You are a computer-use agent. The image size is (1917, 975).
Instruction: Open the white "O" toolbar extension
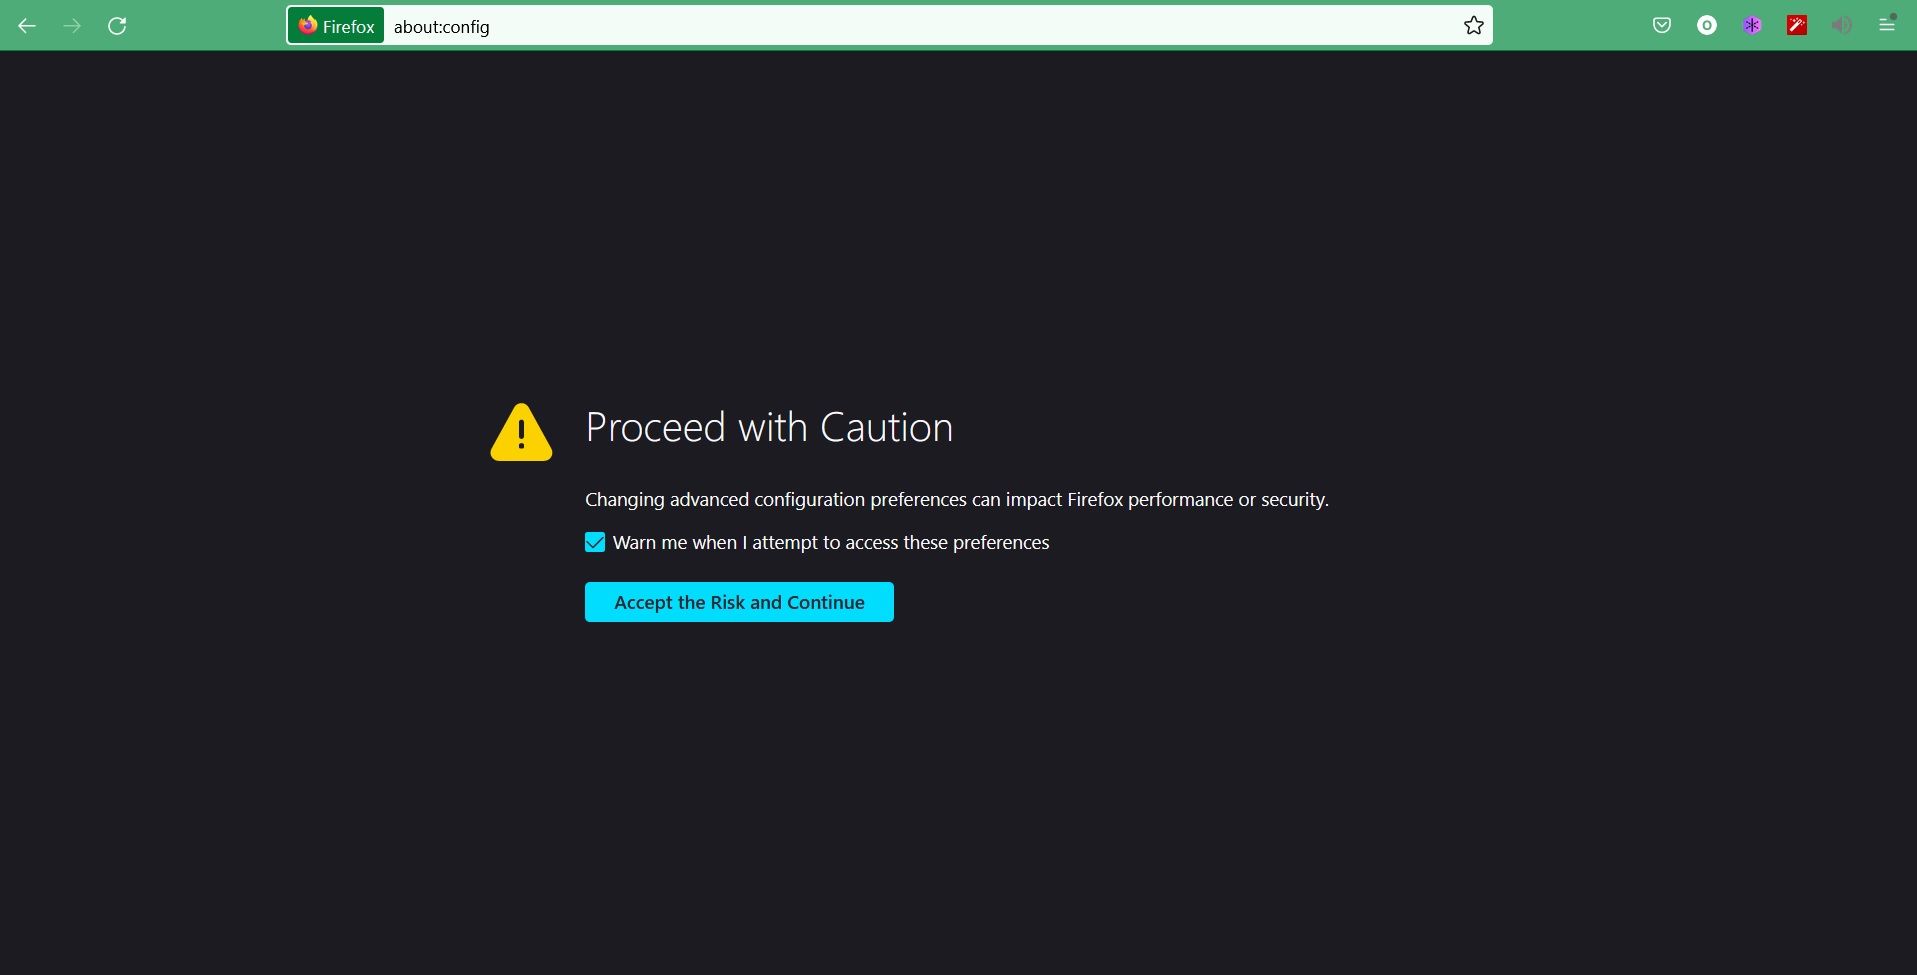tap(1706, 25)
